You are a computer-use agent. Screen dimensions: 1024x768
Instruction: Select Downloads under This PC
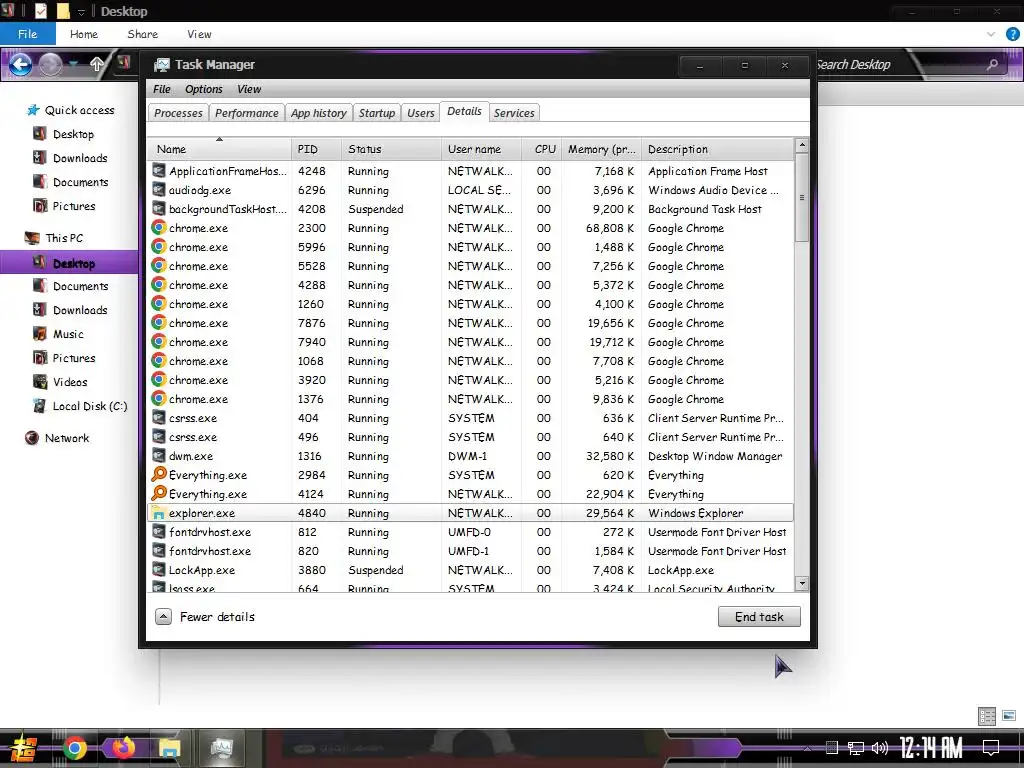coord(80,310)
